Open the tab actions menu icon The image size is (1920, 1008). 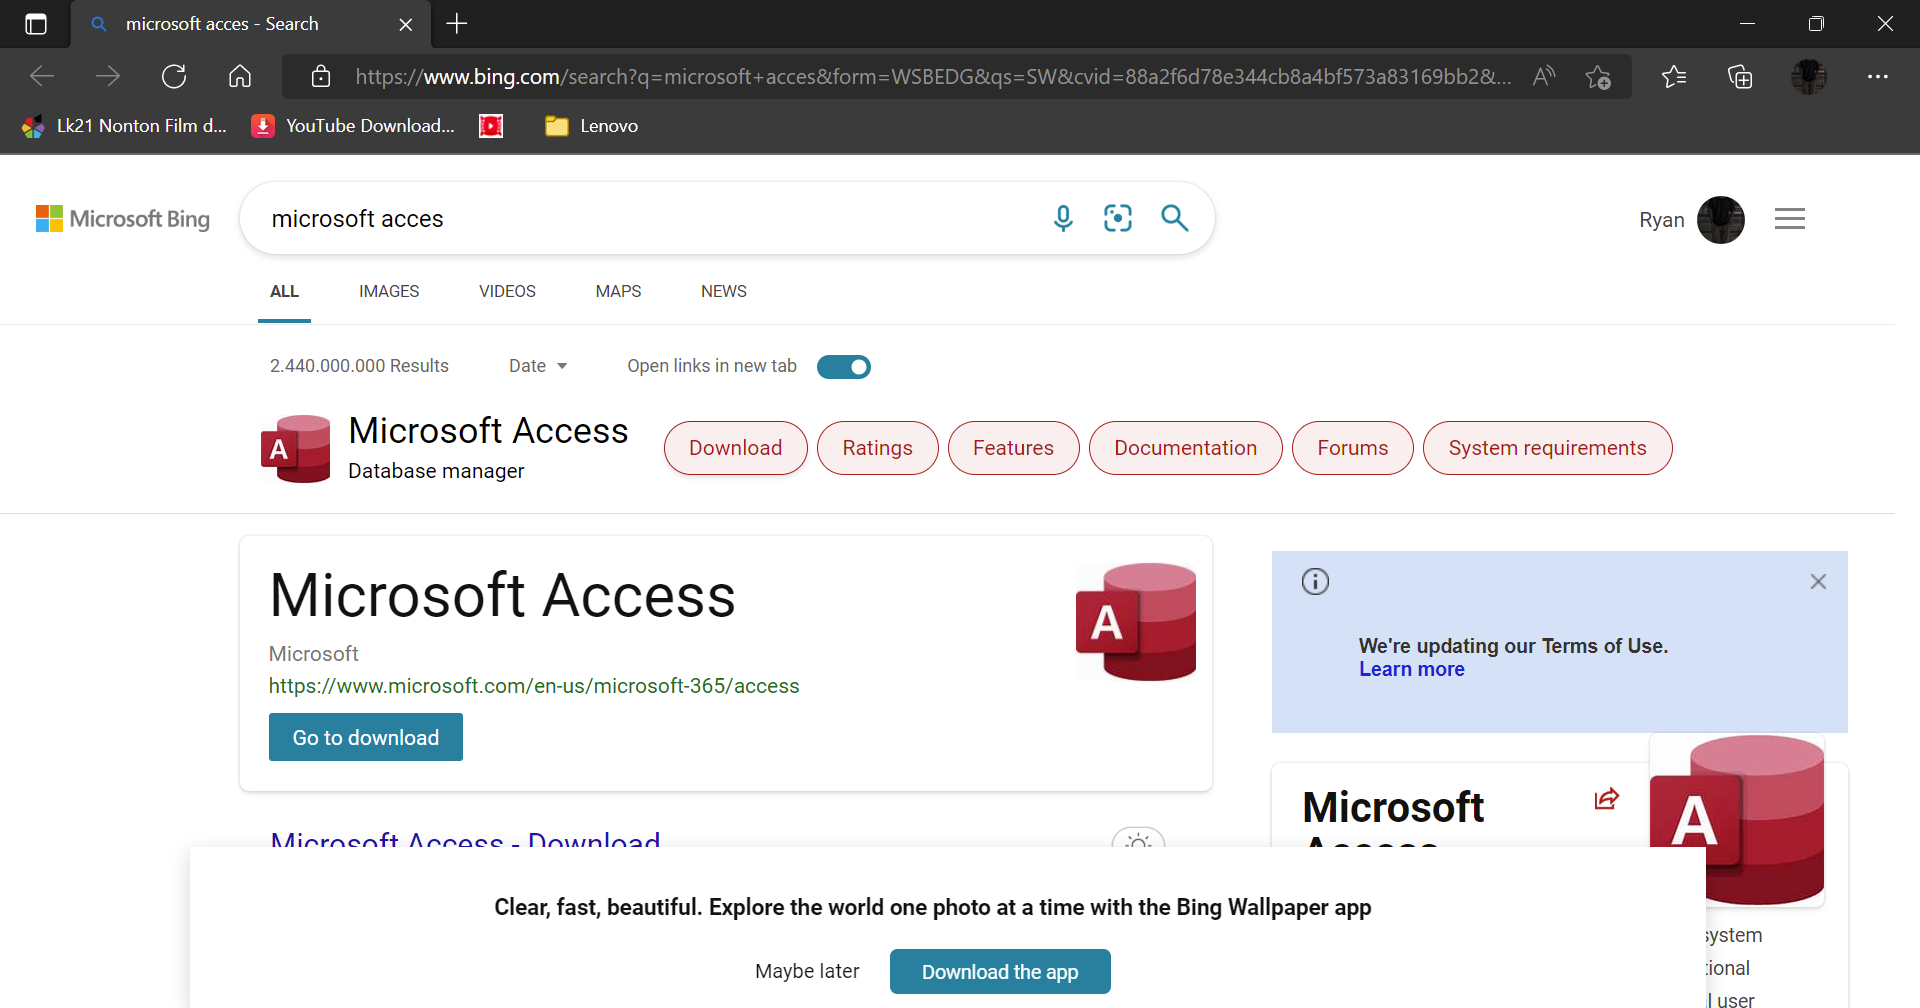click(x=36, y=24)
